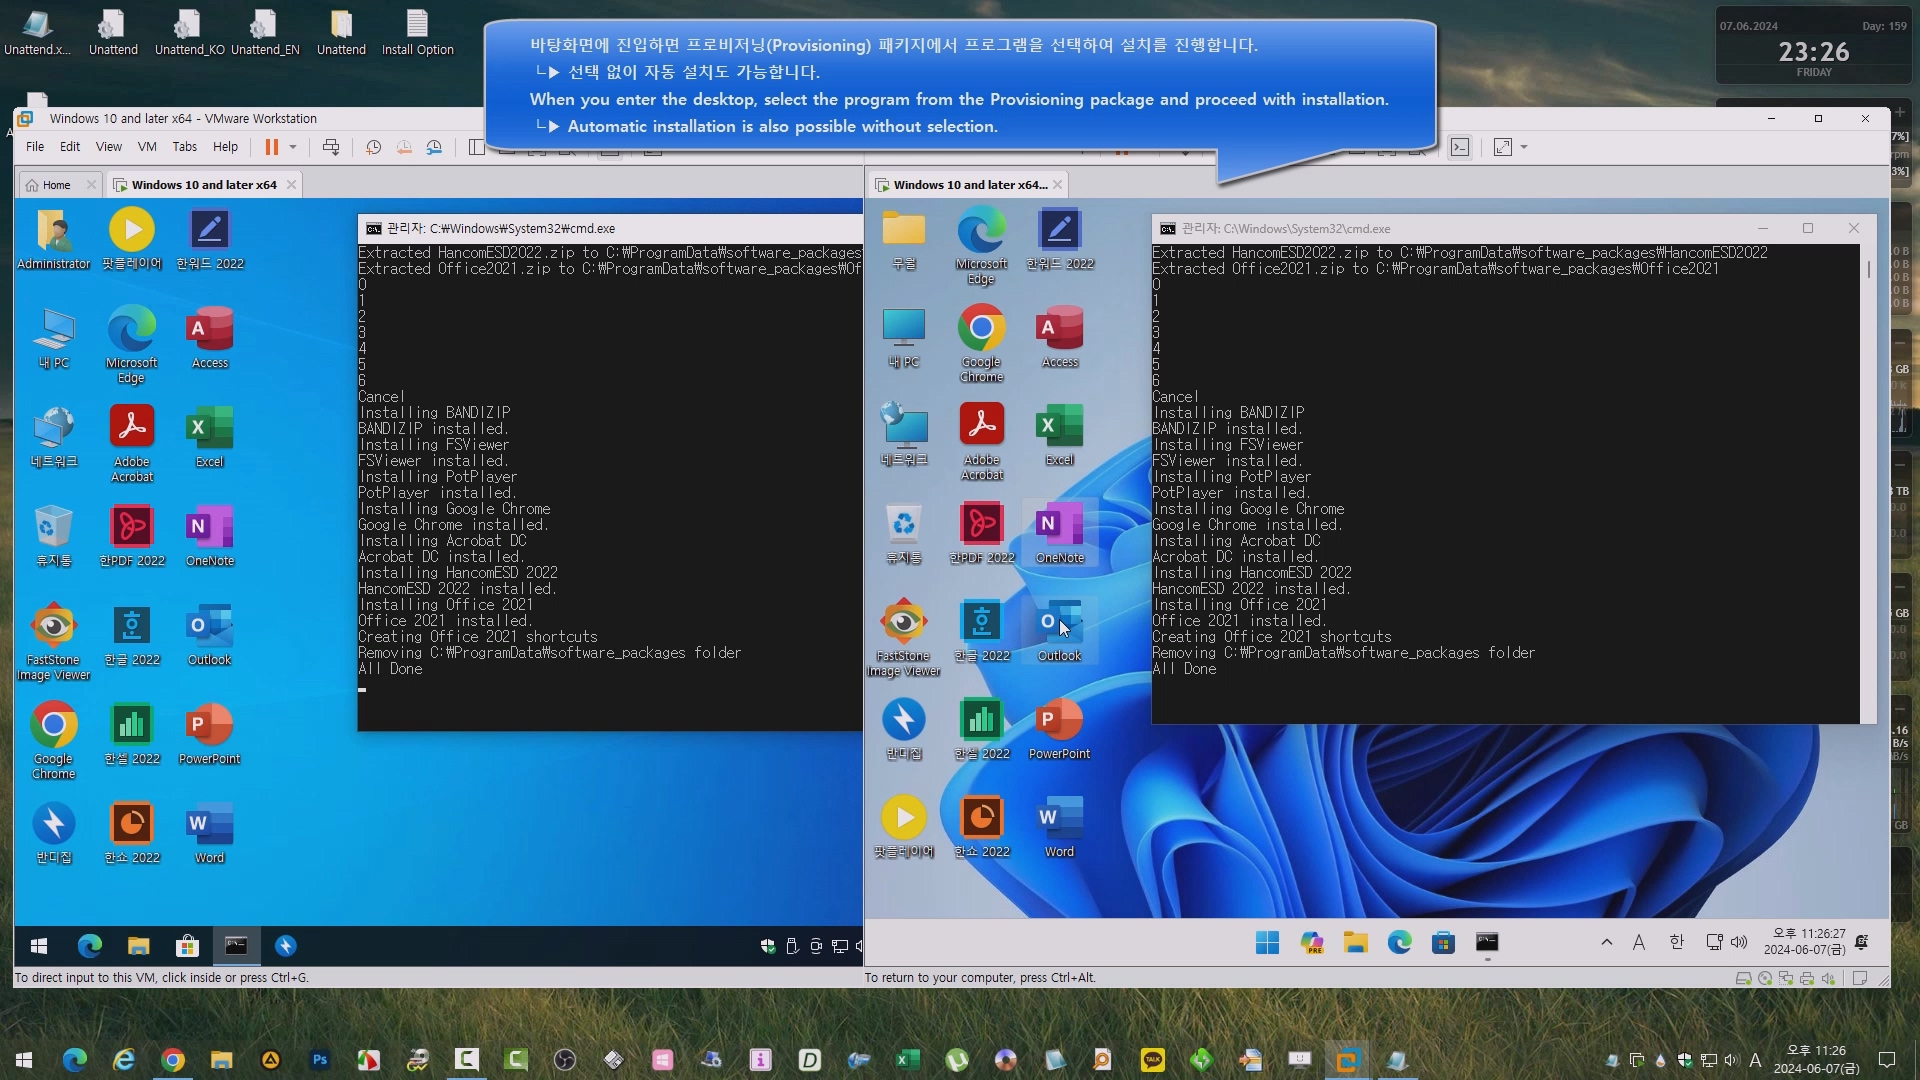The height and width of the screenshot is (1080, 1920).
Task: Select 구름 folder on right VM desktop
Action: [904, 240]
